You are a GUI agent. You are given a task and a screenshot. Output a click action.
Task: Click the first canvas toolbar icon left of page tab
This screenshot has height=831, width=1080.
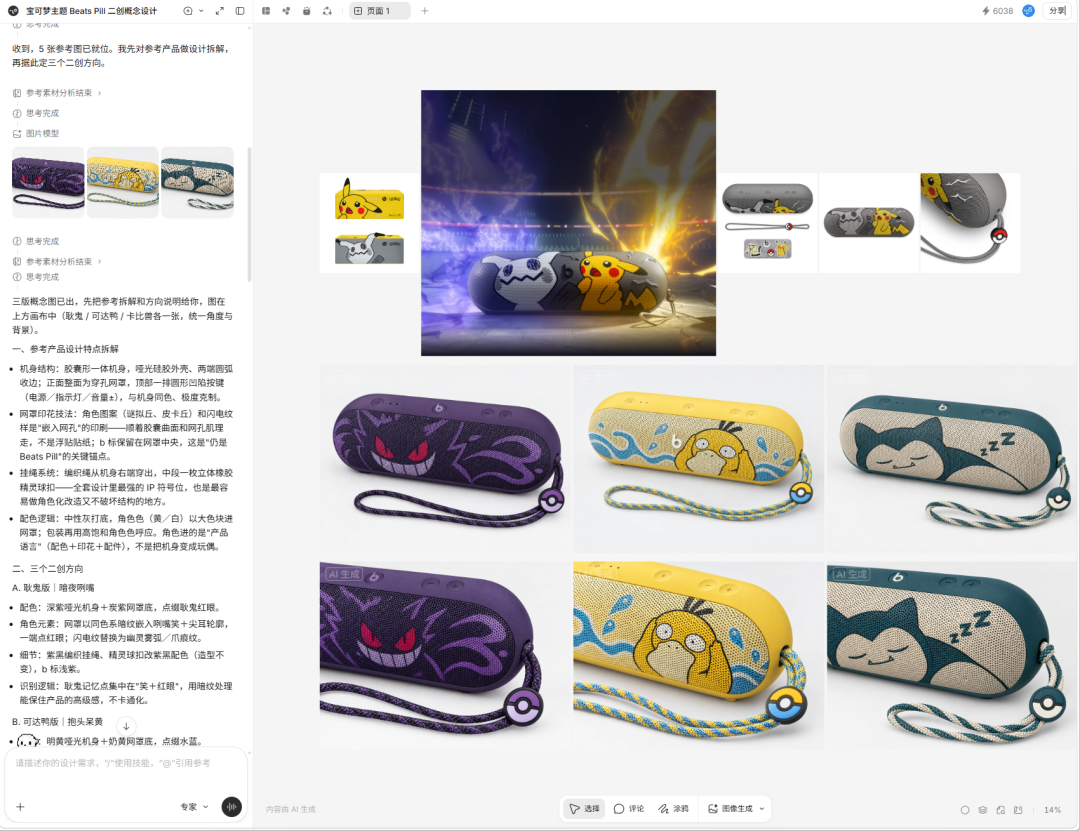[266, 11]
